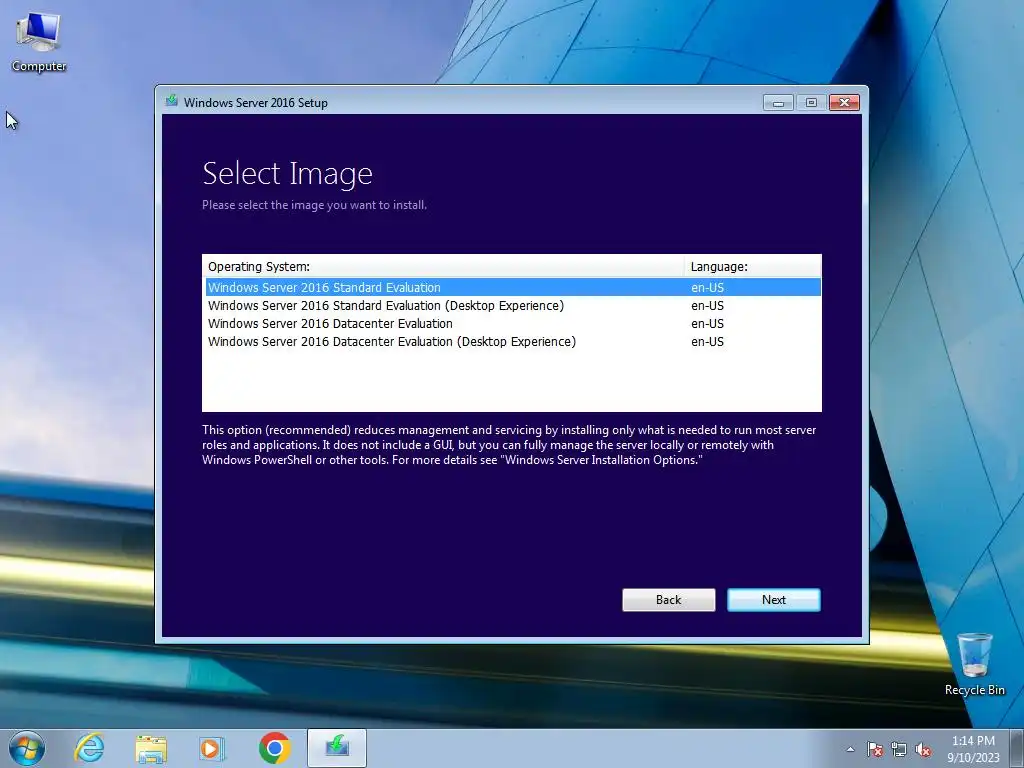
Task: Click the Show desktop strip beside the clock
Action: click(1018, 748)
